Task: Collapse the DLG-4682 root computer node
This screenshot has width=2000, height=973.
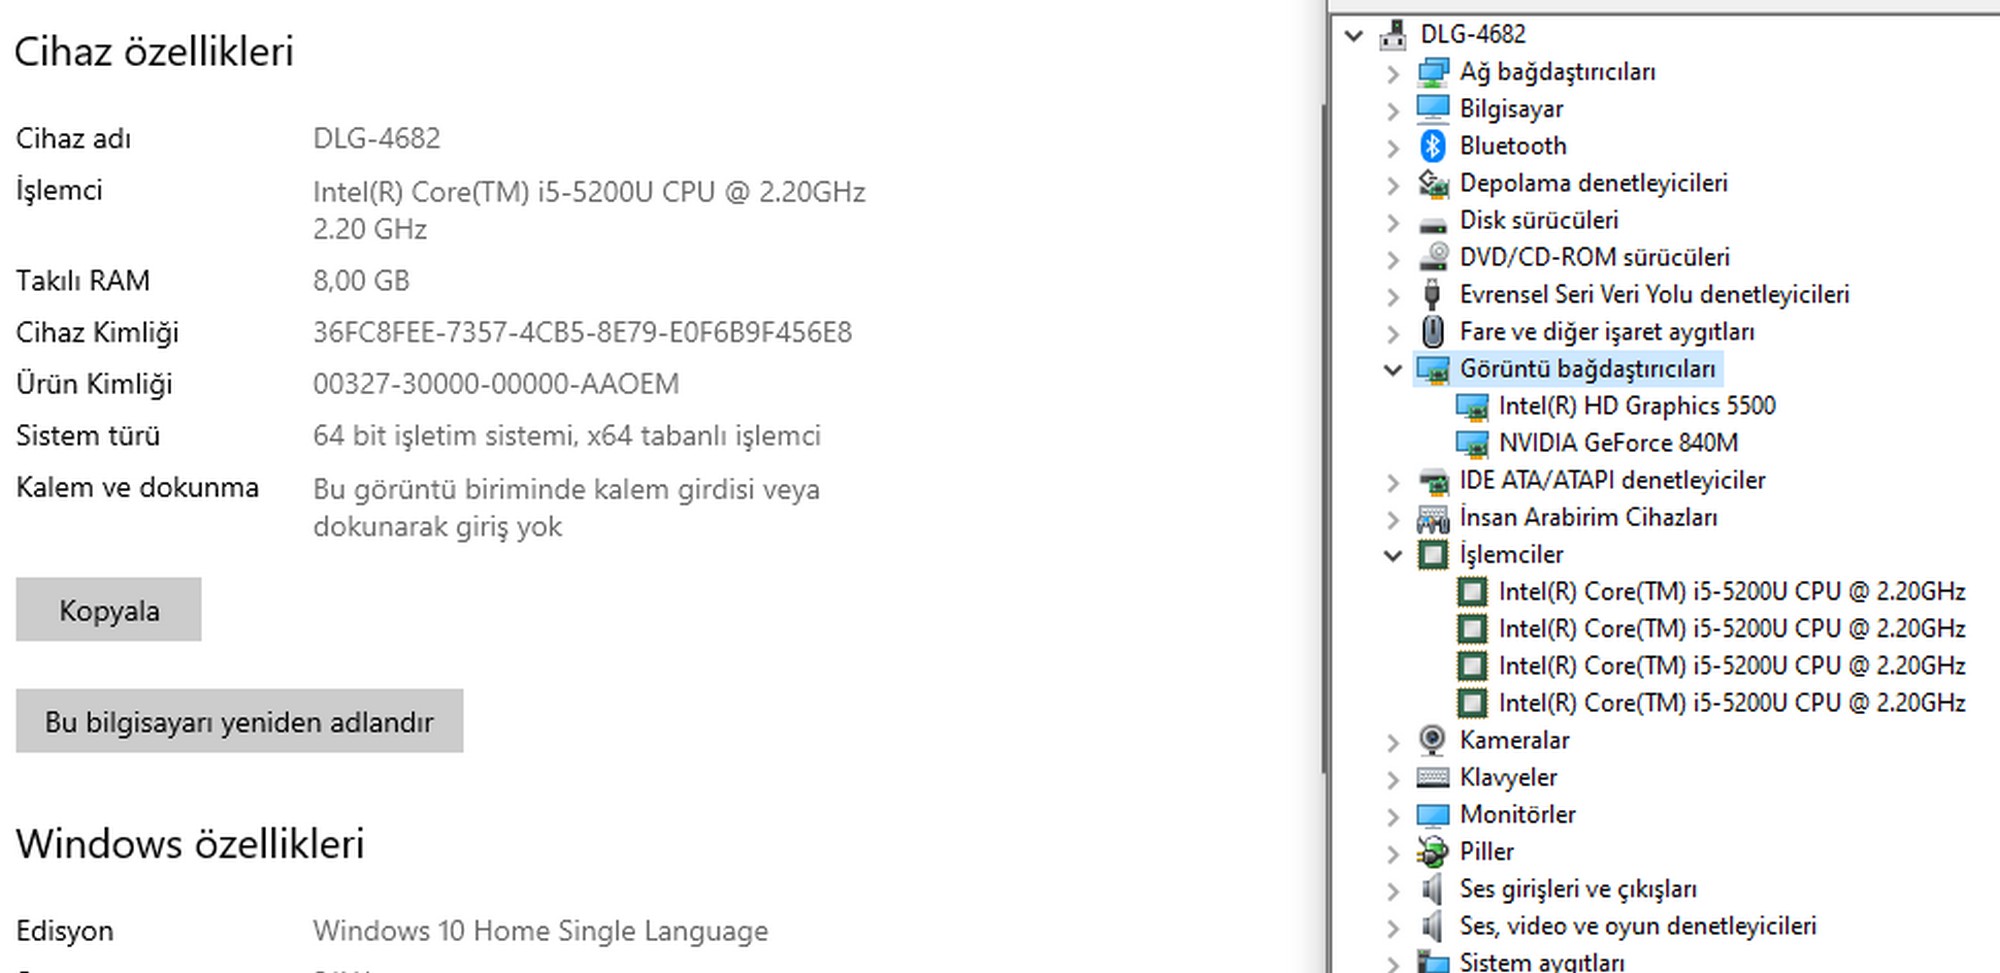Action: (x=1354, y=35)
